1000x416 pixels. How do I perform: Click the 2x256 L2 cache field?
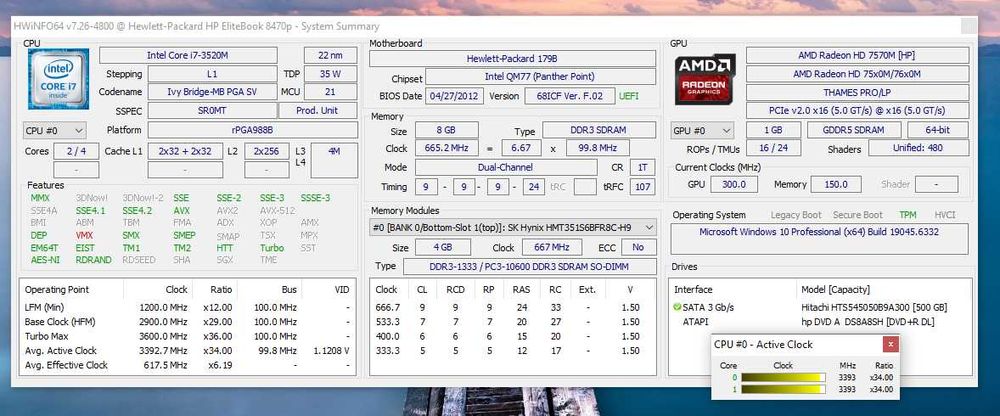[x=267, y=152]
